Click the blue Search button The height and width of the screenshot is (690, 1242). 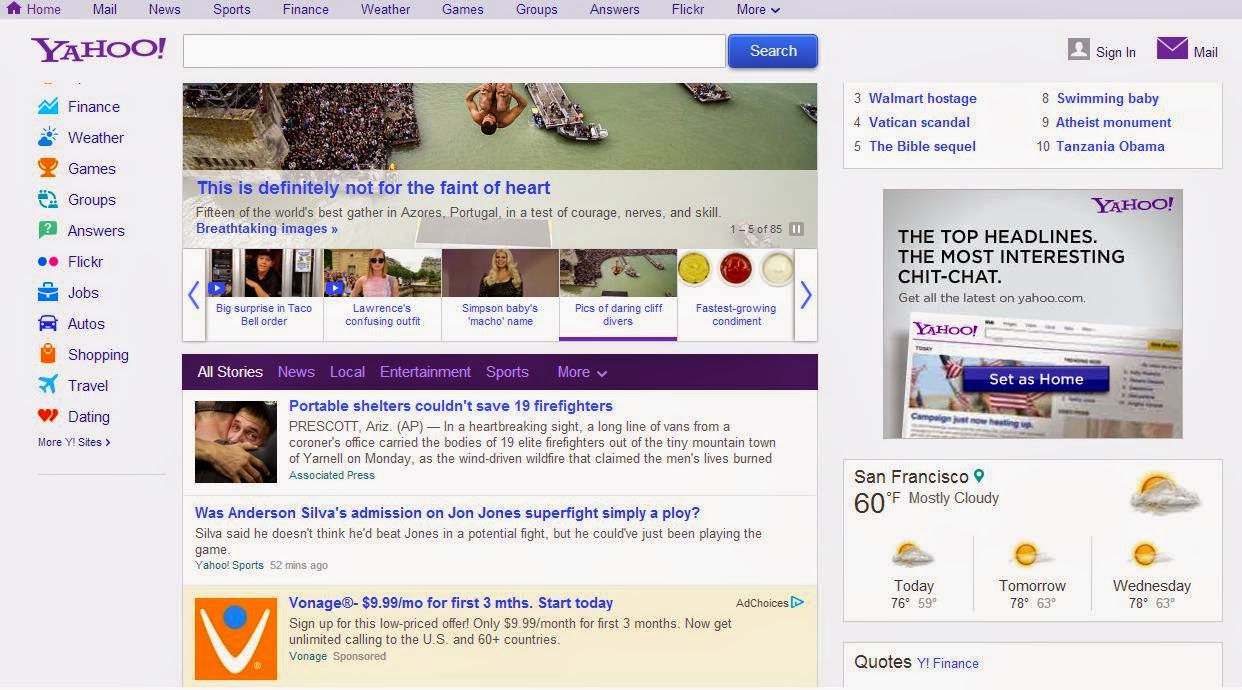click(773, 51)
